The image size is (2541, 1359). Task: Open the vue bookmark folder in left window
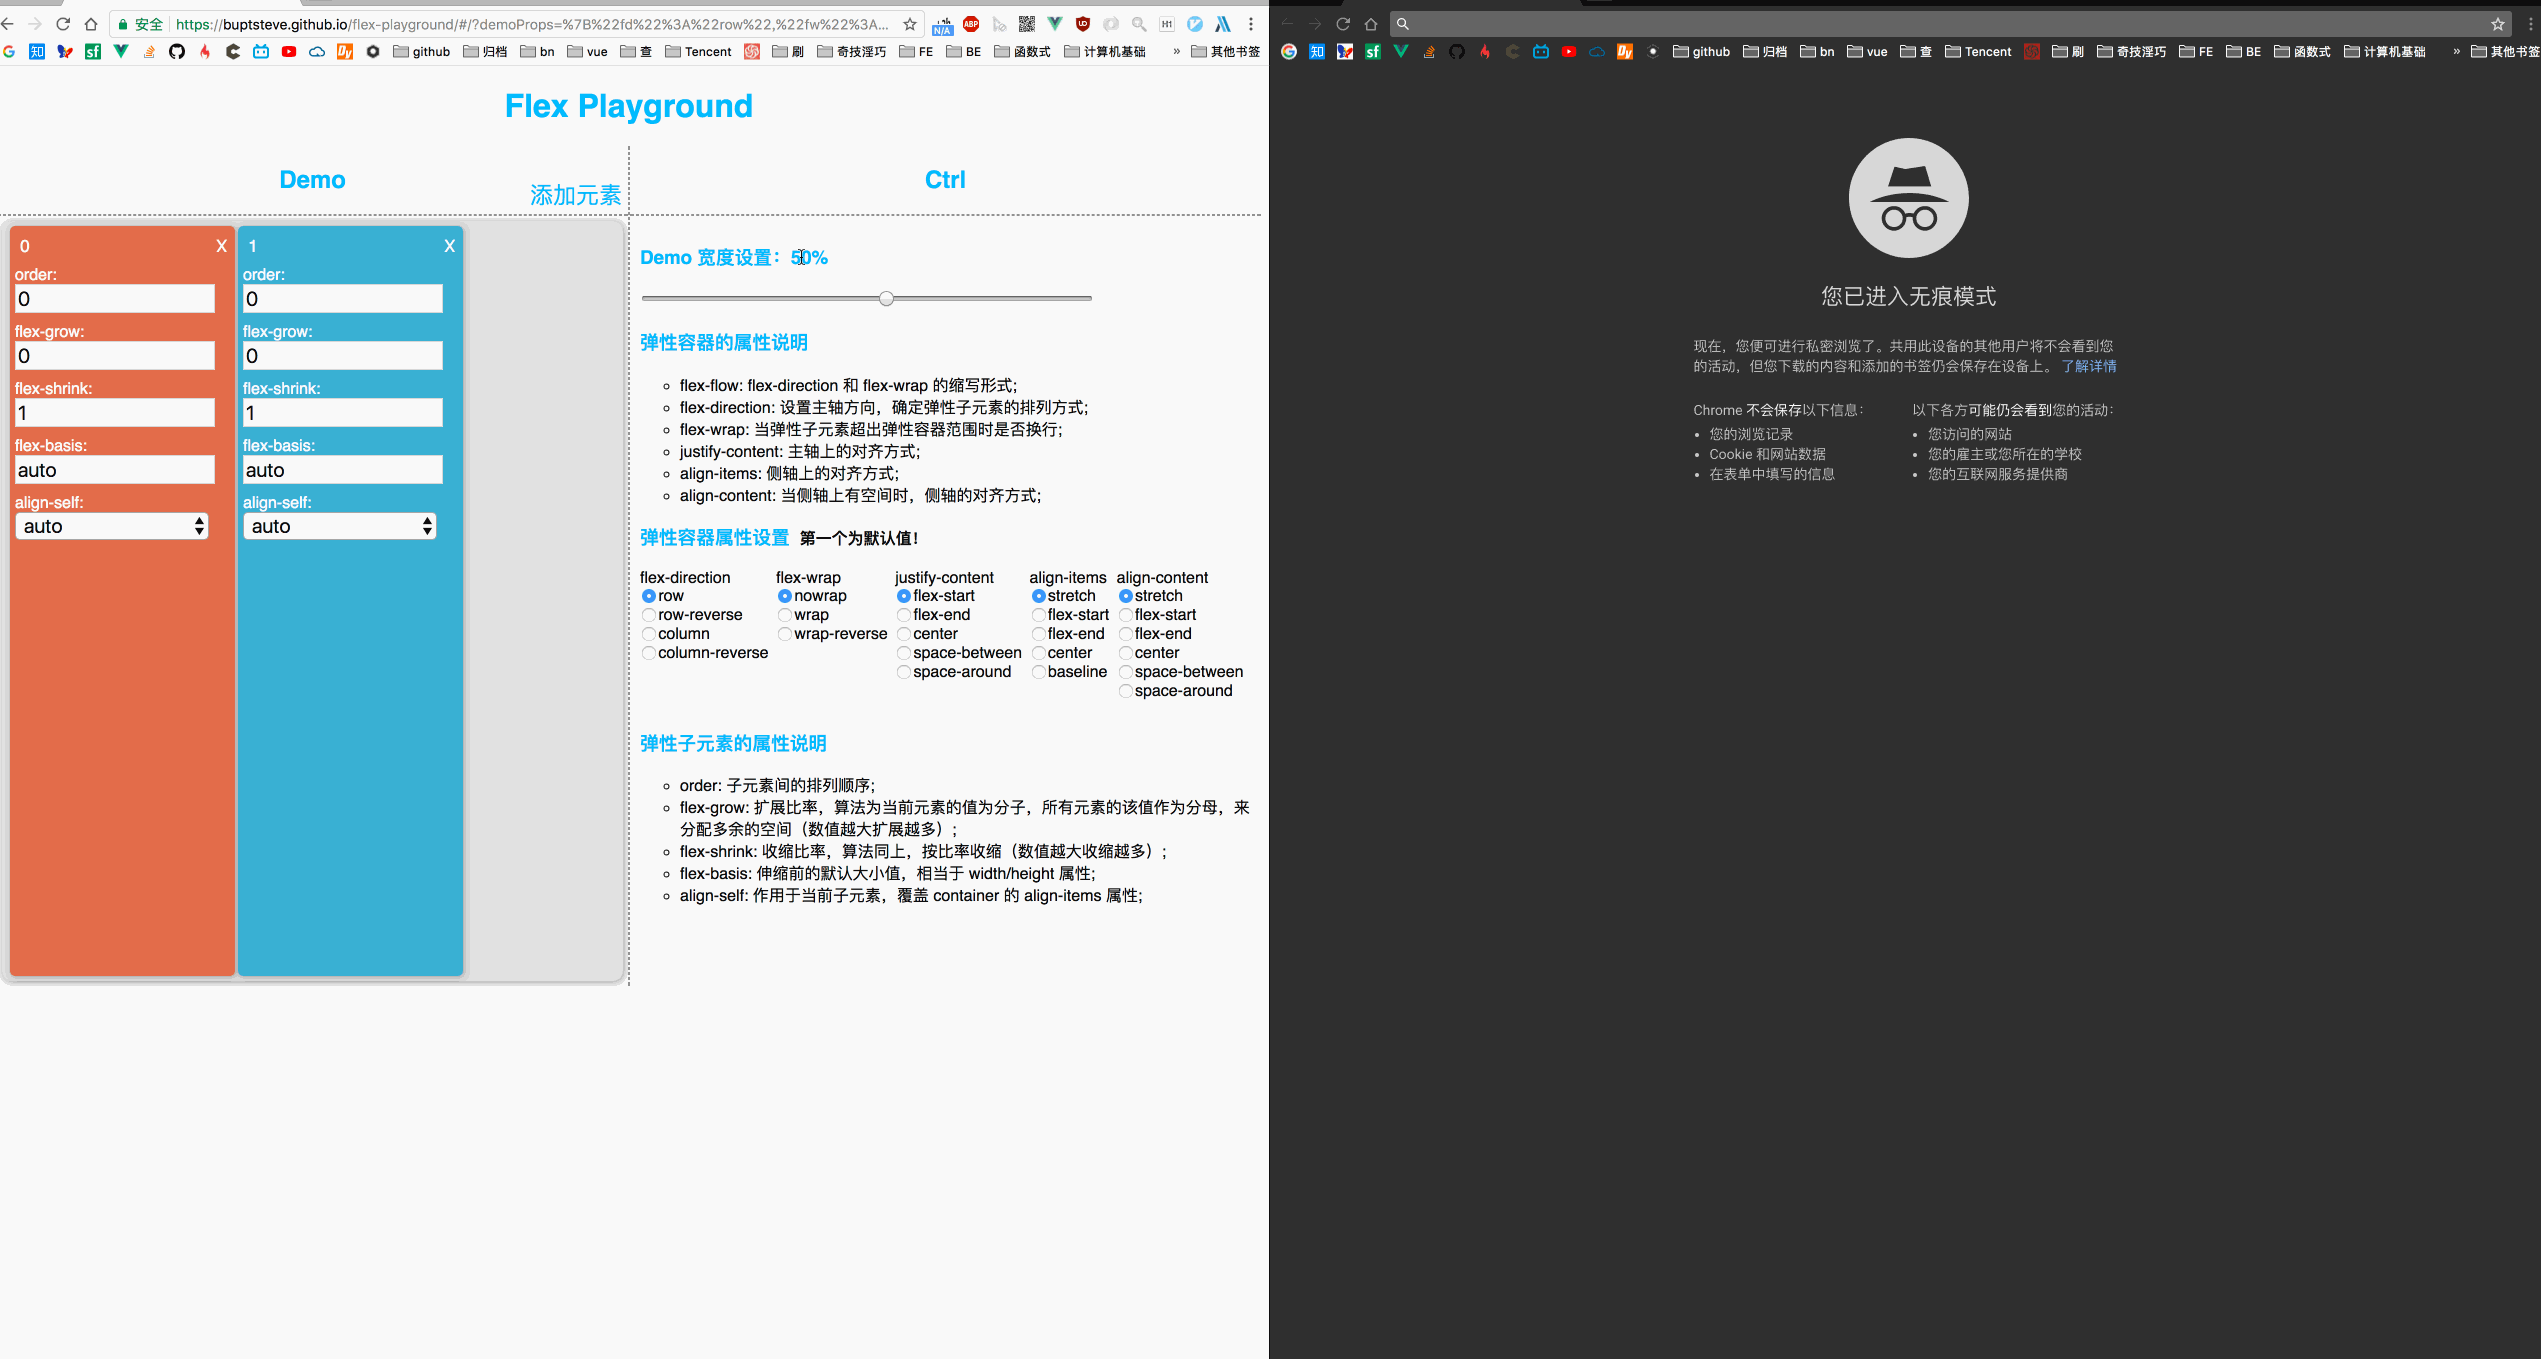coord(587,52)
